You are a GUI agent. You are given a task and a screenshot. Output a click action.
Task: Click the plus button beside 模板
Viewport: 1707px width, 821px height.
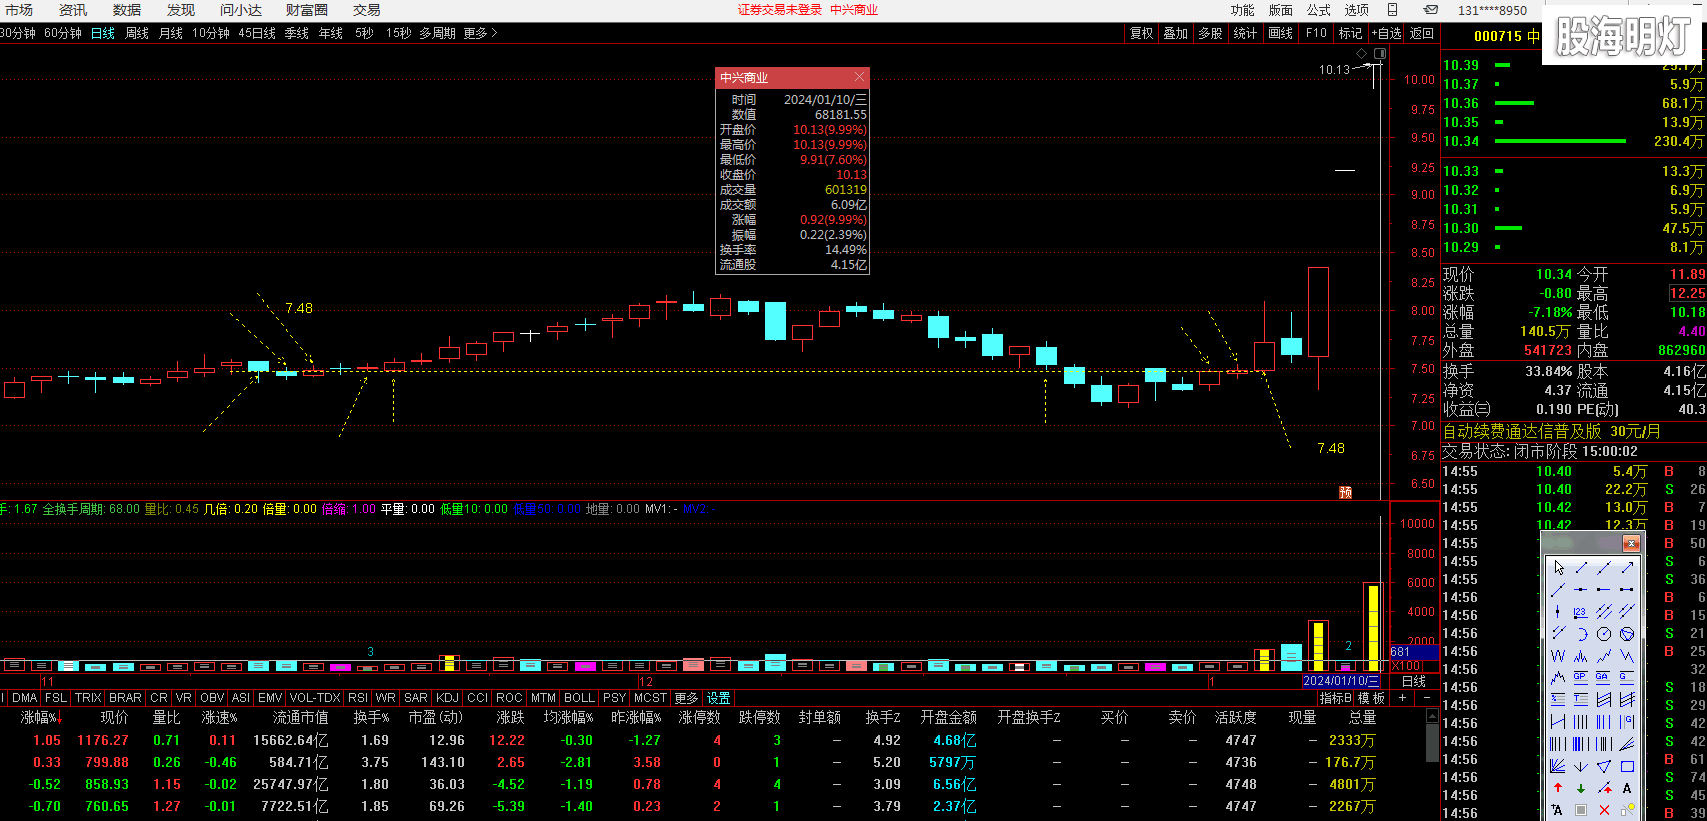click(1402, 697)
